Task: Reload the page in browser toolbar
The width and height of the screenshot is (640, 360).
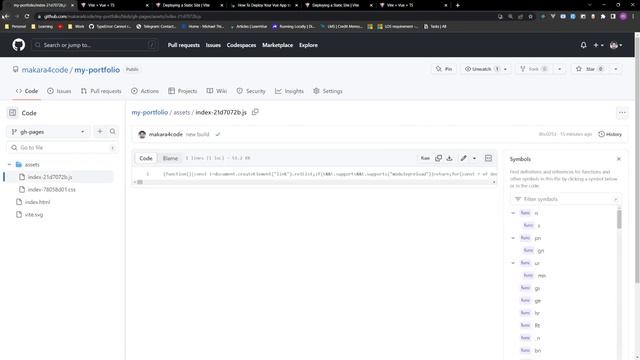Action: pos(27,16)
